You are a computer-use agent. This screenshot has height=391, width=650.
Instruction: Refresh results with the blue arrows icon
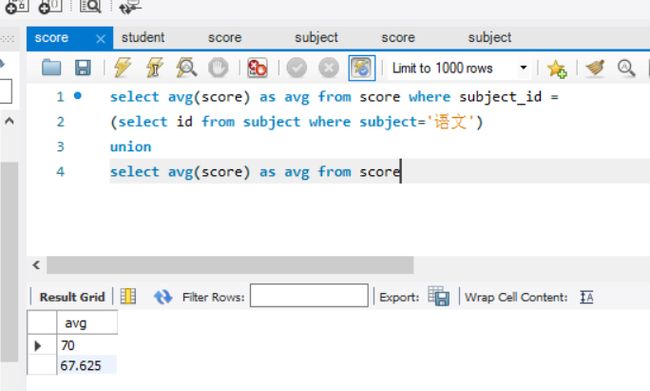click(x=162, y=297)
